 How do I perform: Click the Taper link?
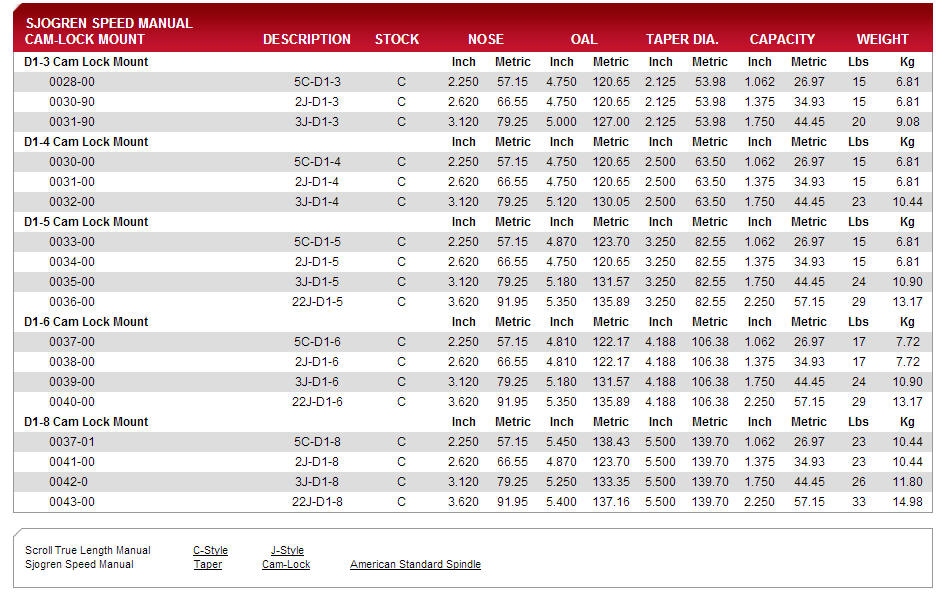pos(208,565)
